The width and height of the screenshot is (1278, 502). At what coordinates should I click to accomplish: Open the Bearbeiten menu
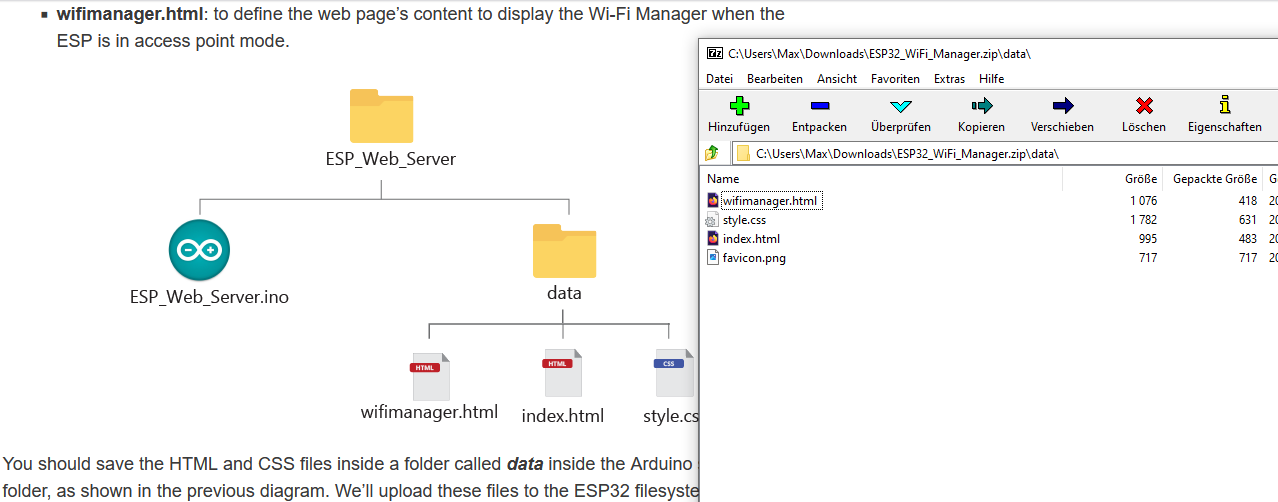click(775, 79)
